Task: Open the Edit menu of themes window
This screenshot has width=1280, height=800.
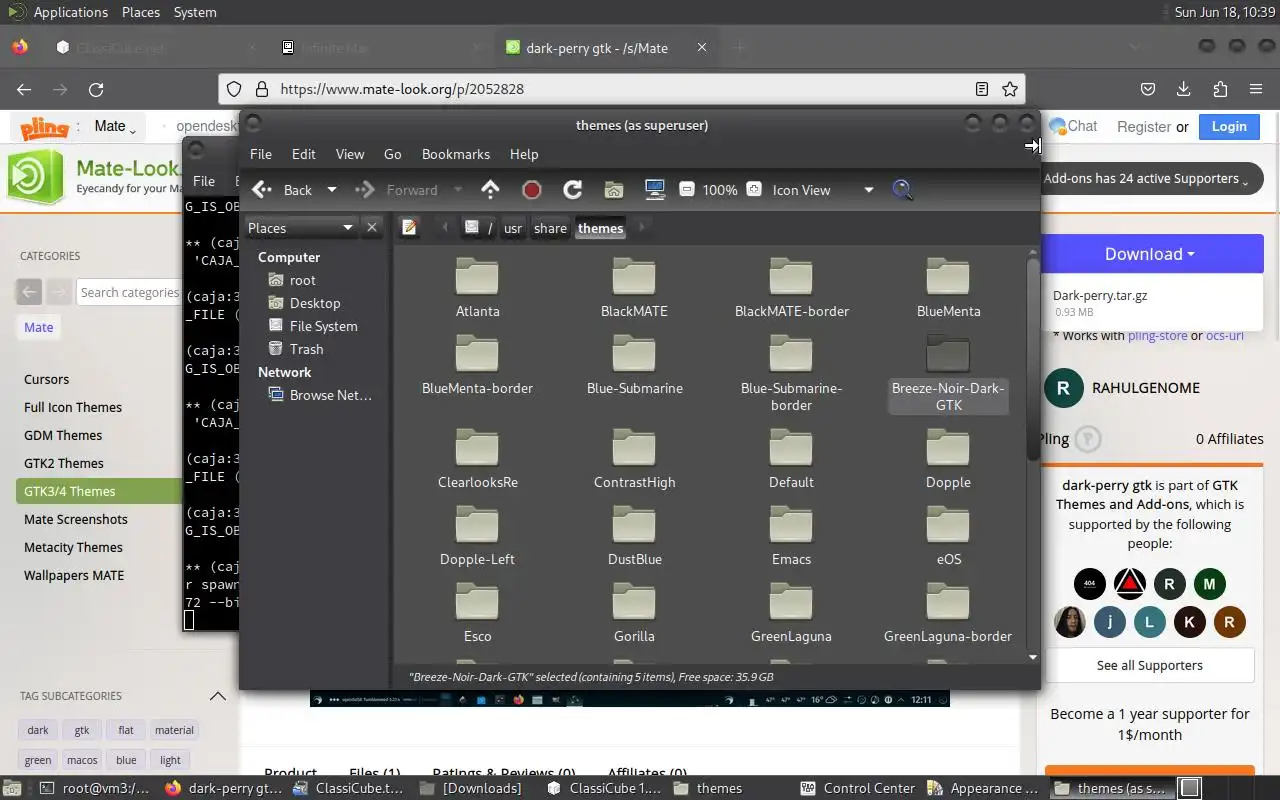Action: pyautogui.click(x=304, y=154)
